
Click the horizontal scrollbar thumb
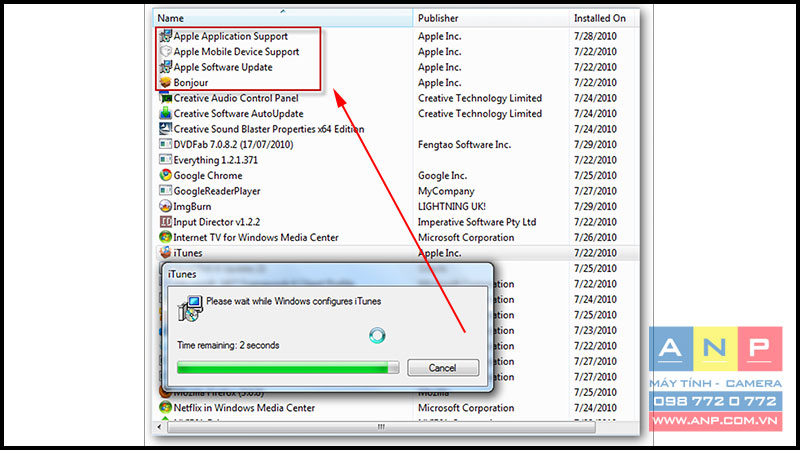(x=381, y=427)
